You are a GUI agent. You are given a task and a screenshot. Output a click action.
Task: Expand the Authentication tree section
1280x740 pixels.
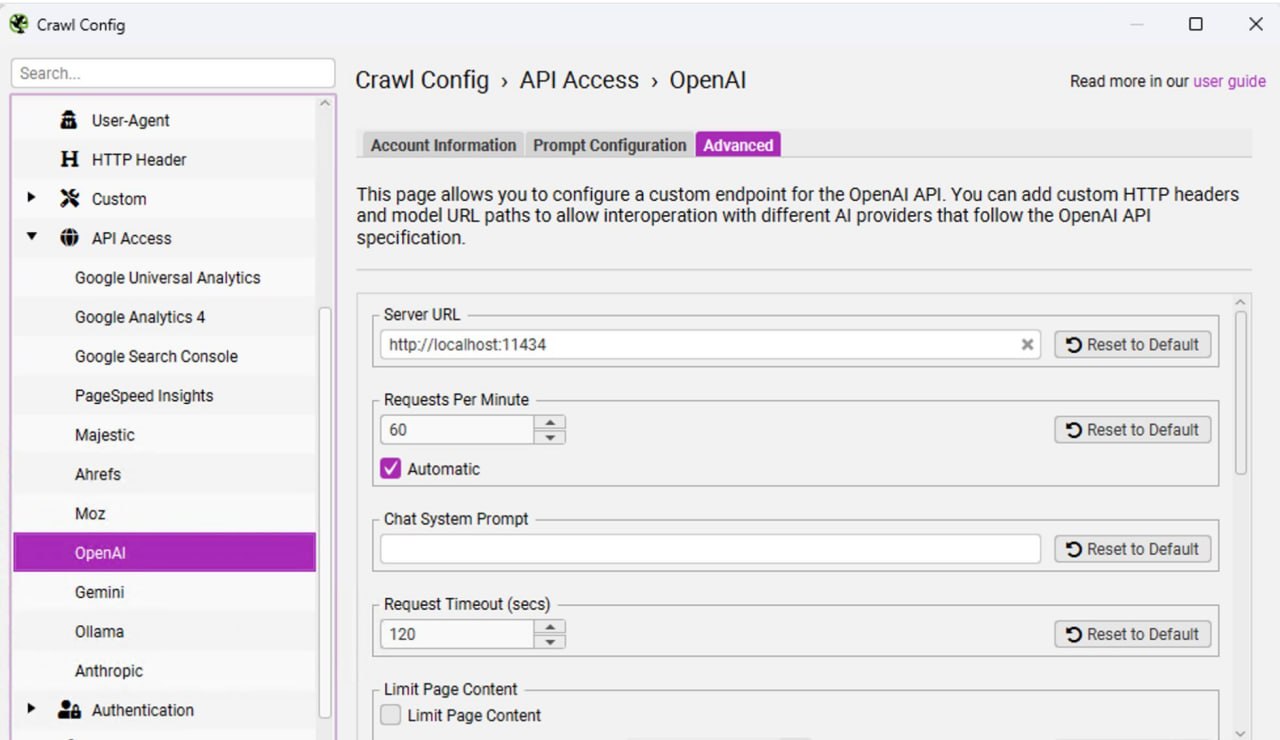pyautogui.click(x=32, y=709)
